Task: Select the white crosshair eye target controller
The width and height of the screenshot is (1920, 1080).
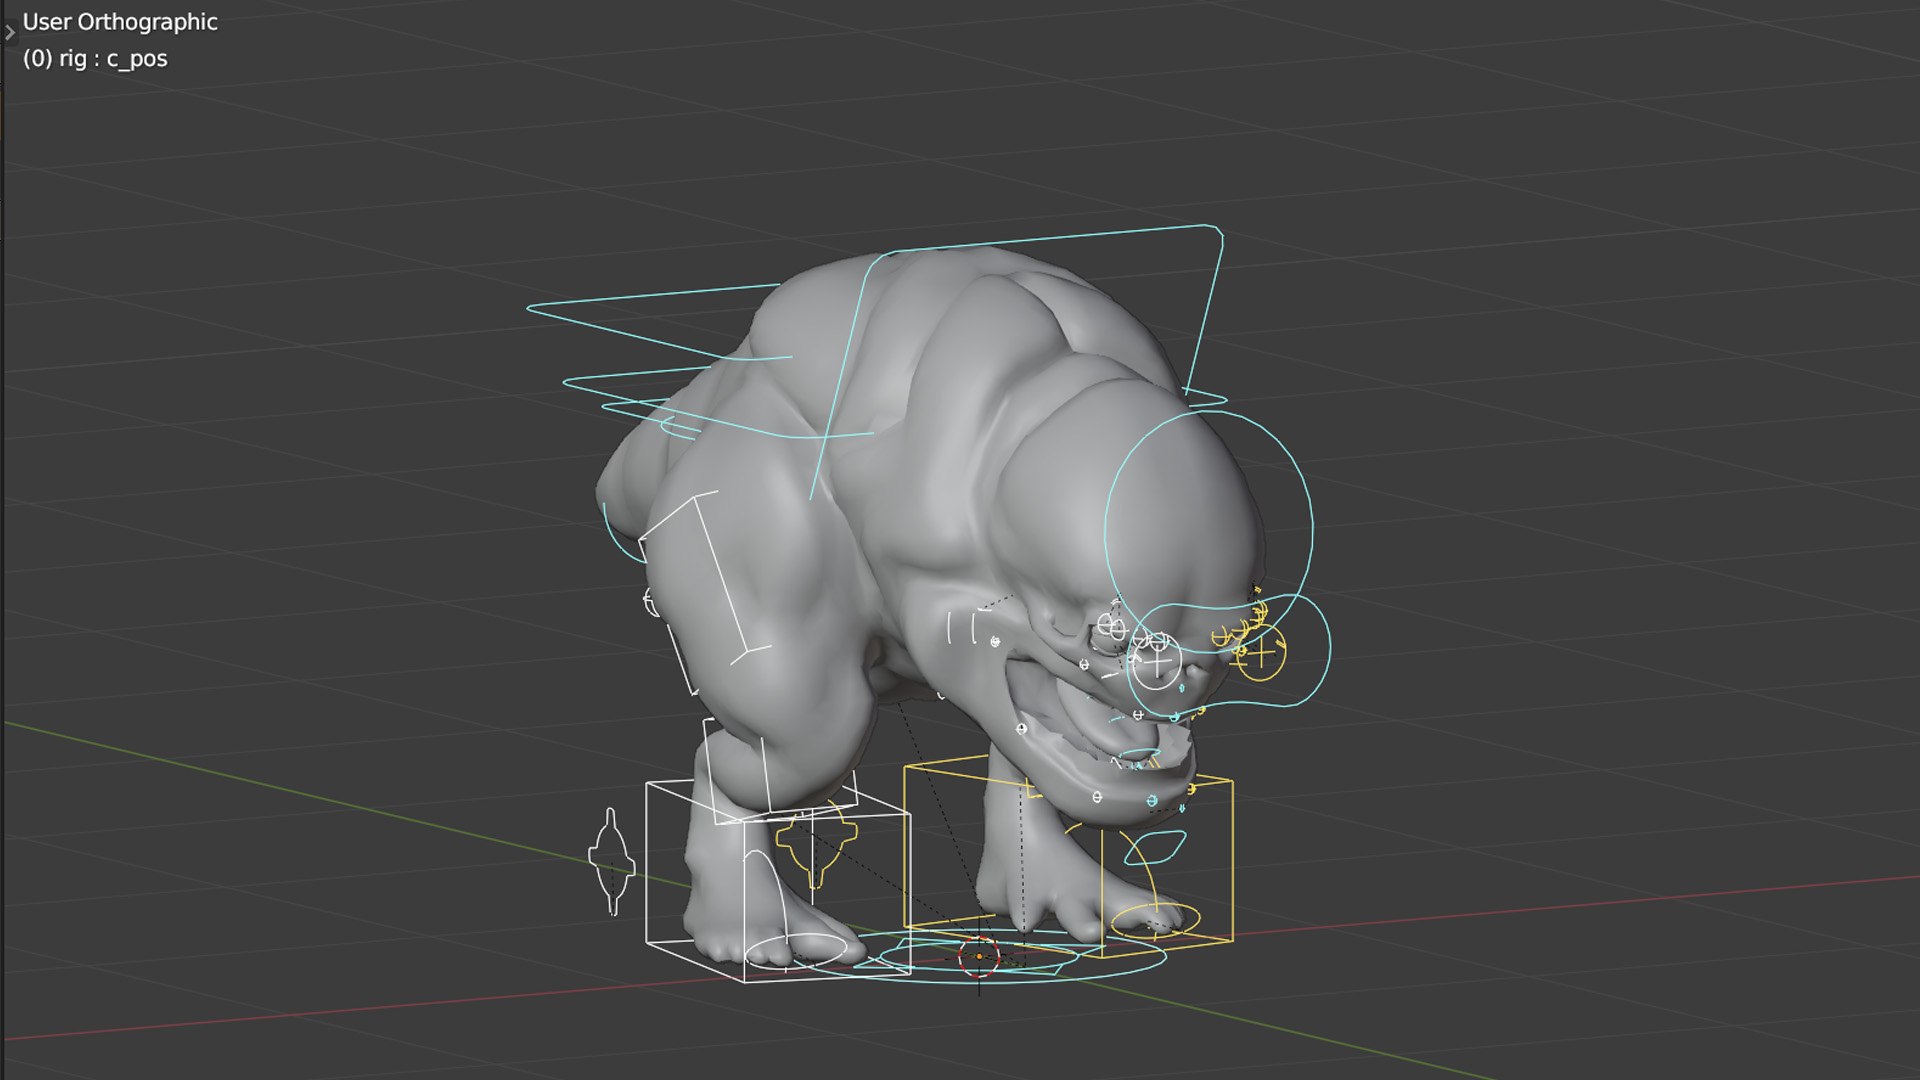Action: 1157,662
